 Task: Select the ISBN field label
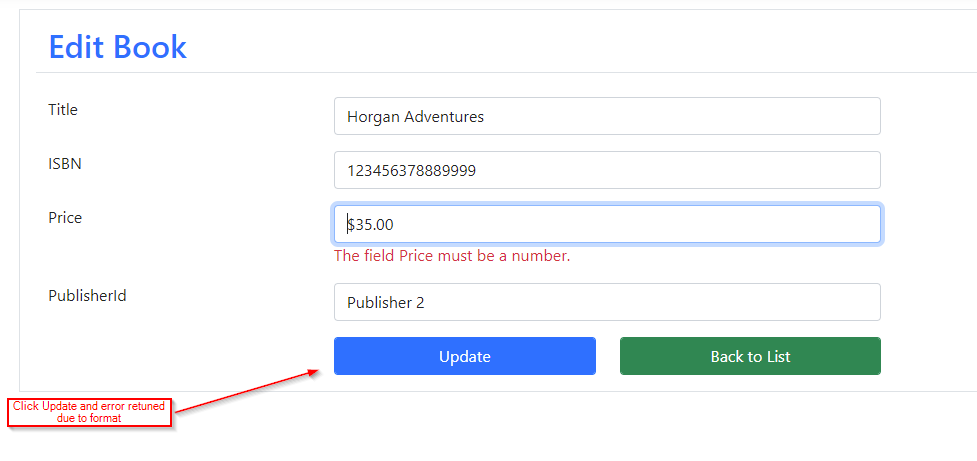pos(65,164)
